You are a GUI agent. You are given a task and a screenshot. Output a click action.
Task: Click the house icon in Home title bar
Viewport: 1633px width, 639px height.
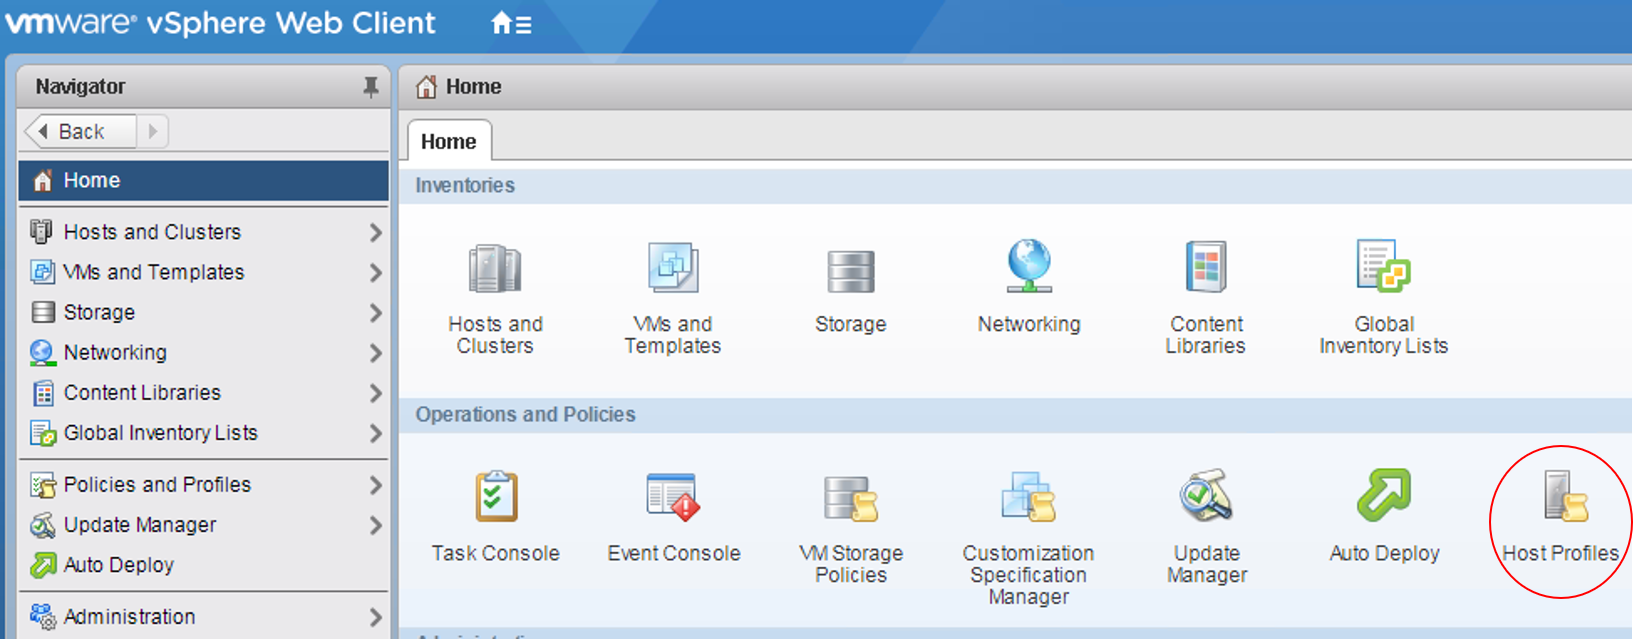coord(427,87)
